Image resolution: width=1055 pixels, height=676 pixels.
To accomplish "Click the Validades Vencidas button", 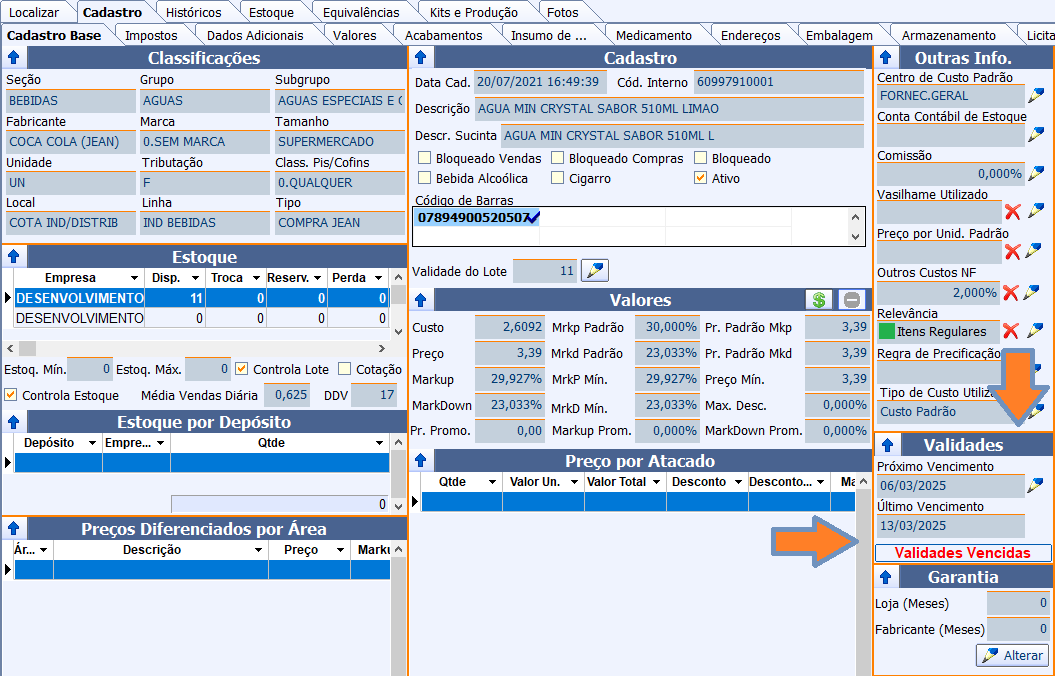I will (963, 553).
